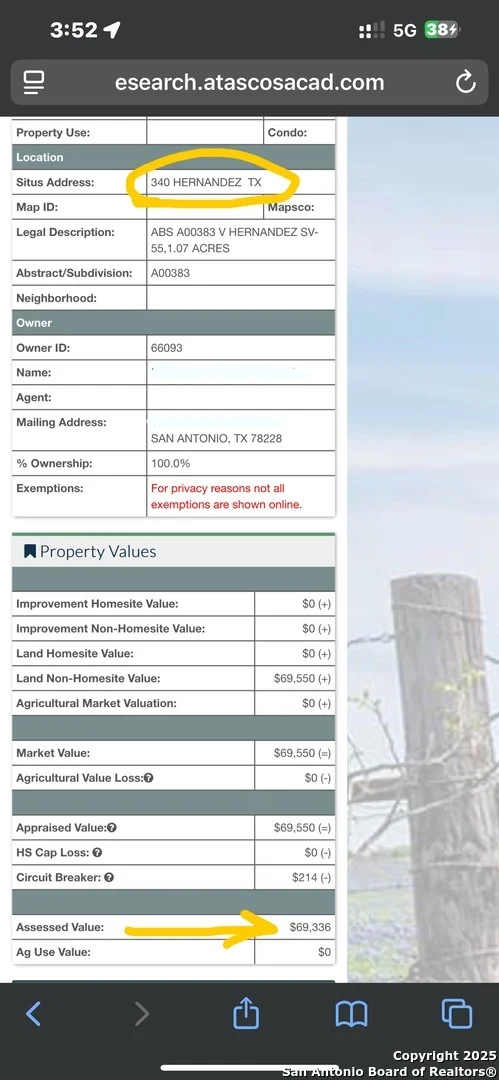Tap the battery indicator in status bar
499x1080 pixels.
pos(442,30)
